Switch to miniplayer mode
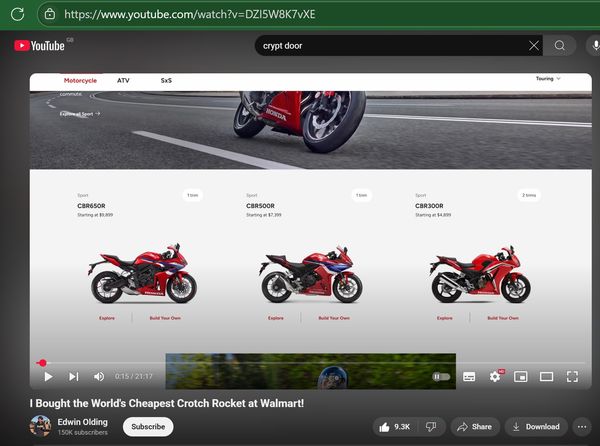The image size is (600, 446). coord(521,377)
